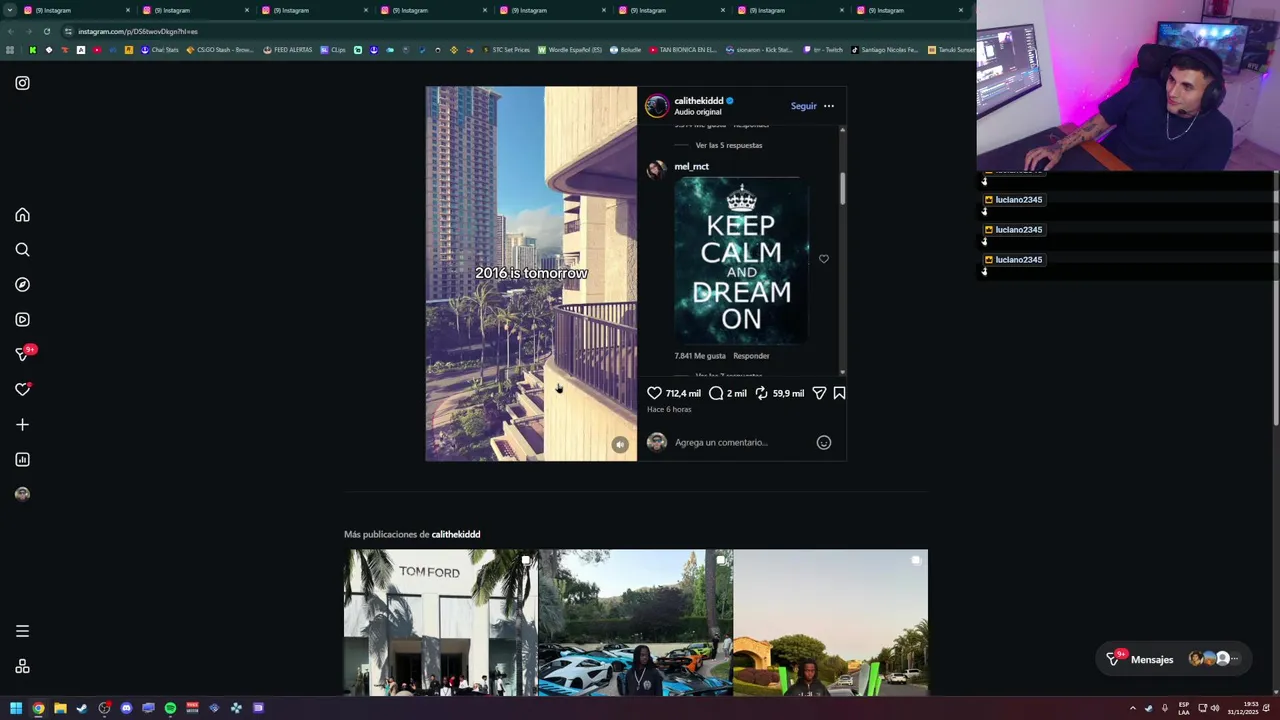Open the Dashboard chart icon in sidebar
Viewport: 1280px width, 720px height.
click(x=22, y=460)
